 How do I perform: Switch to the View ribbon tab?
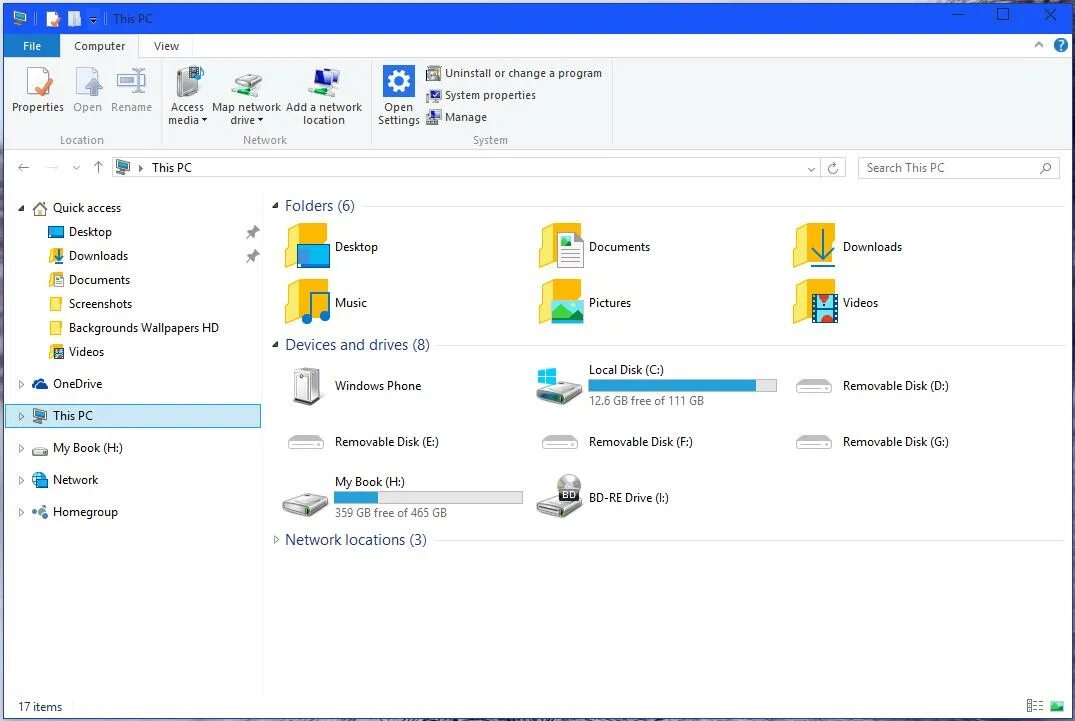[166, 46]
